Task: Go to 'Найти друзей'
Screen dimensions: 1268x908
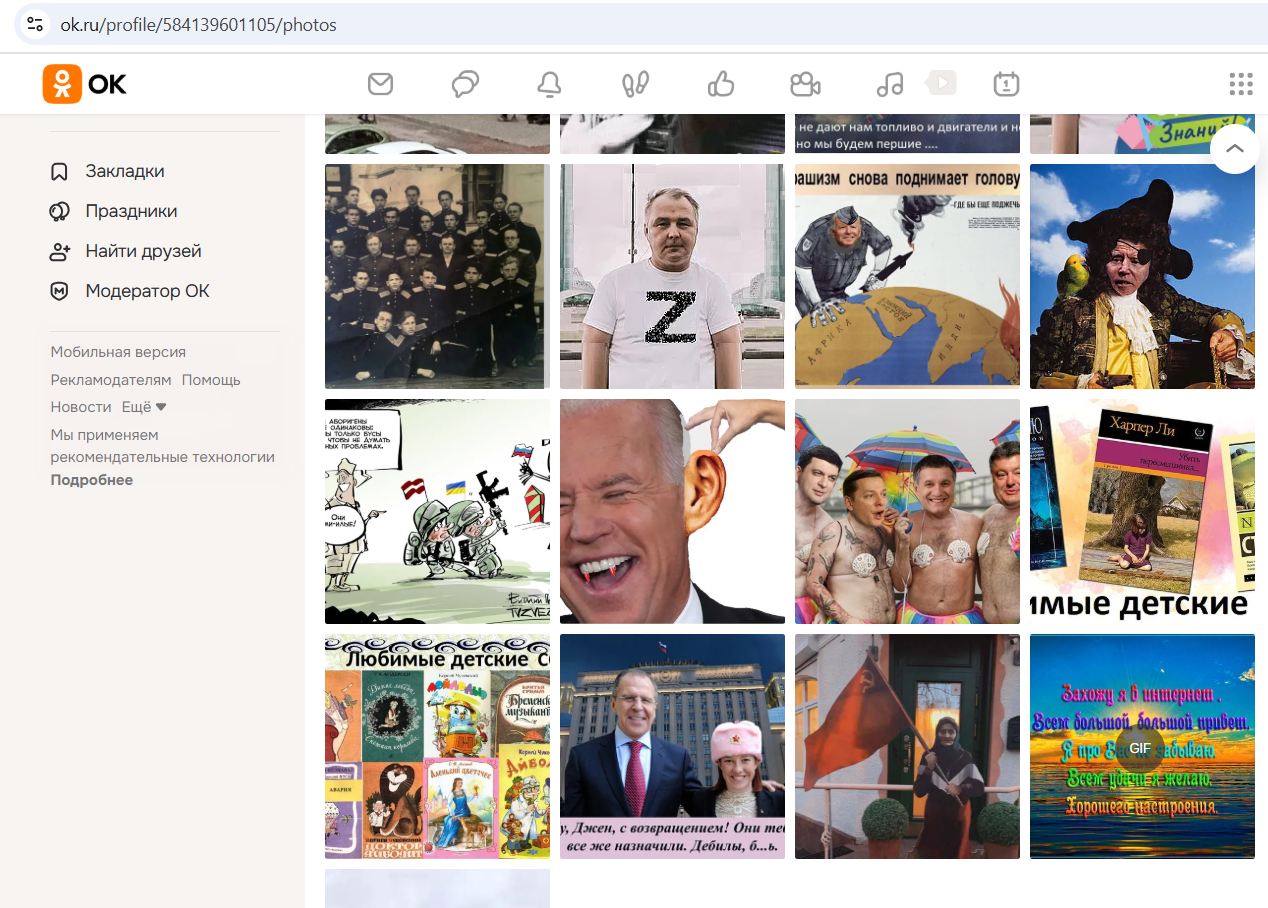Action: [x=143, y=251]
